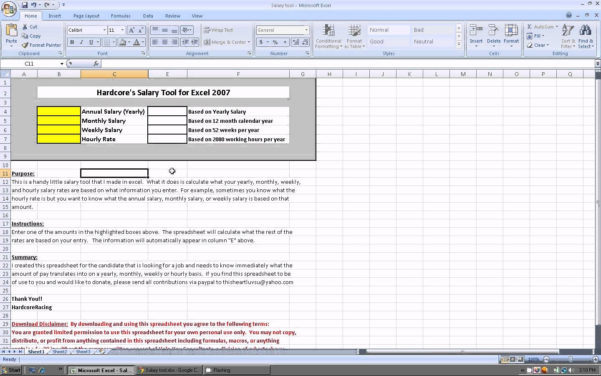The width and height of the screenshot is (601, 376).
Task: Open the font color dropdown arrow
Action: (x=143, y=42)
